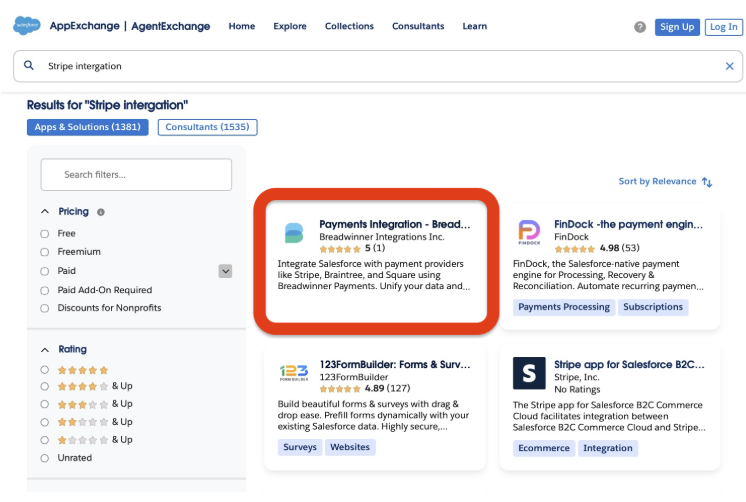Viewport: 746px width, 502px height.
Task: Open the Consultants menu
Action: (x=418, y=26)
